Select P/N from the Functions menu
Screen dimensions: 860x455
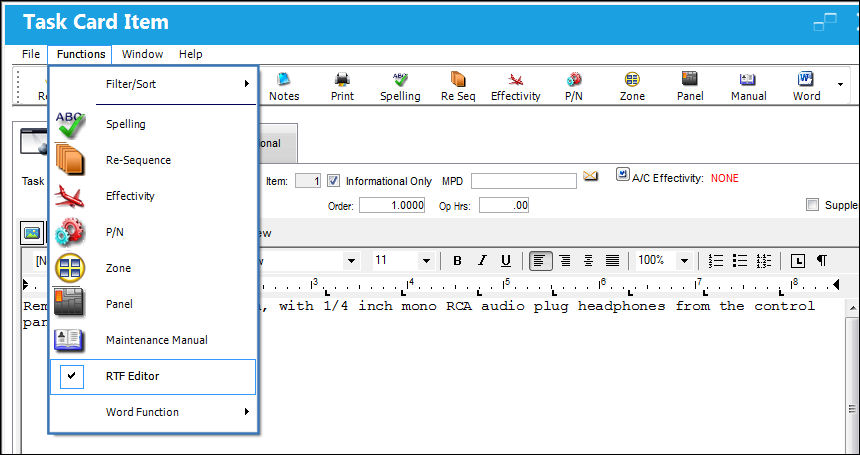pyautogui.click(x=153, y=232)
